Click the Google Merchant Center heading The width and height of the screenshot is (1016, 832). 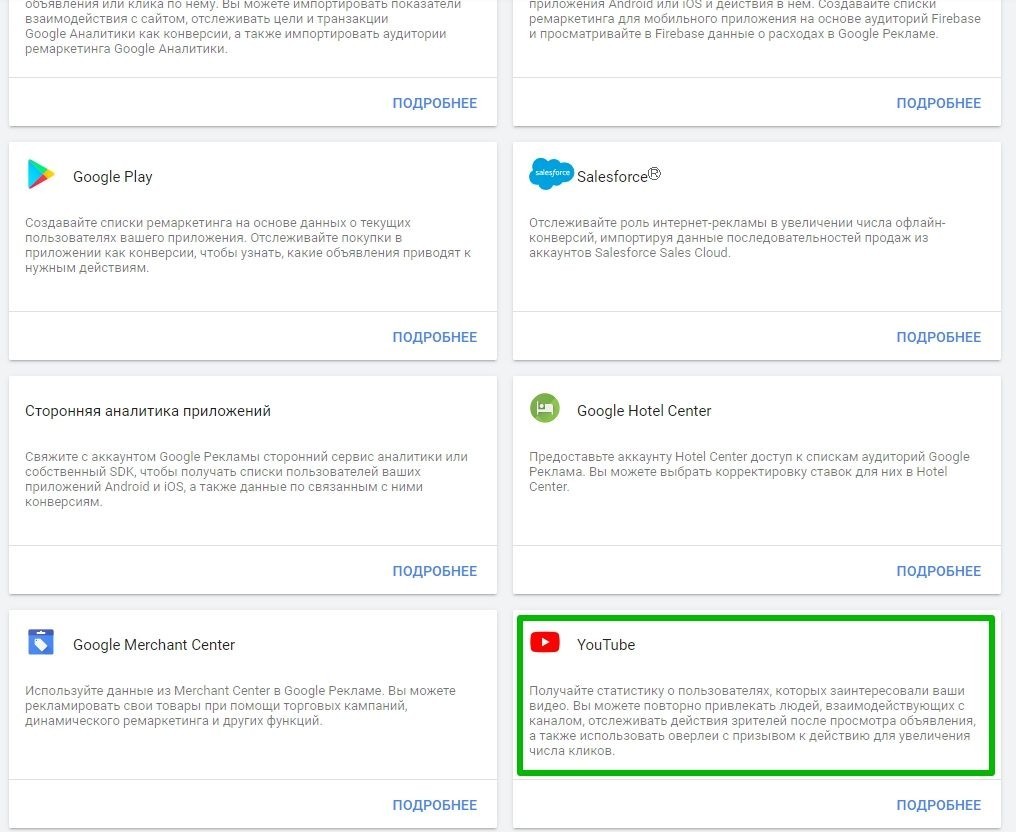pyautogui.click(x=154, y=645)
